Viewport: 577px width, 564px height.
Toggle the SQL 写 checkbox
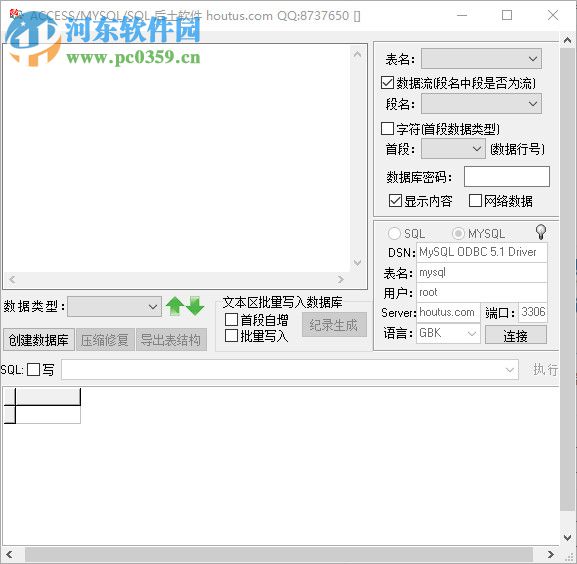(x=33, y=369)
